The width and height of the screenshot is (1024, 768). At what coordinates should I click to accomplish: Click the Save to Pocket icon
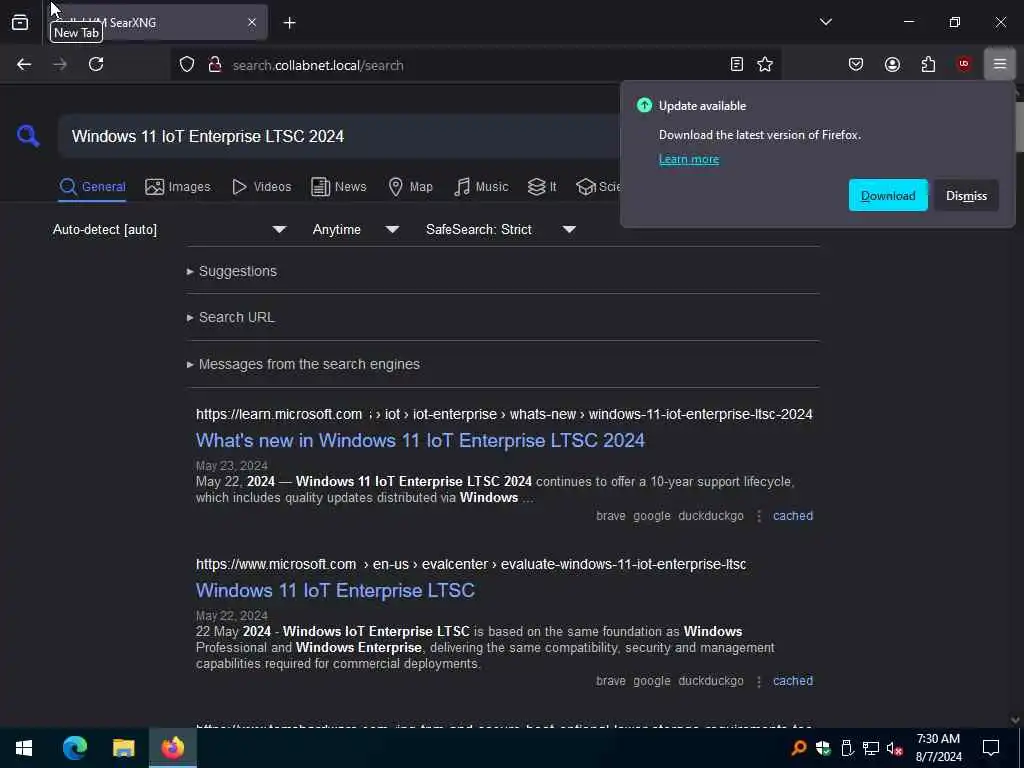tap(856, 64)
